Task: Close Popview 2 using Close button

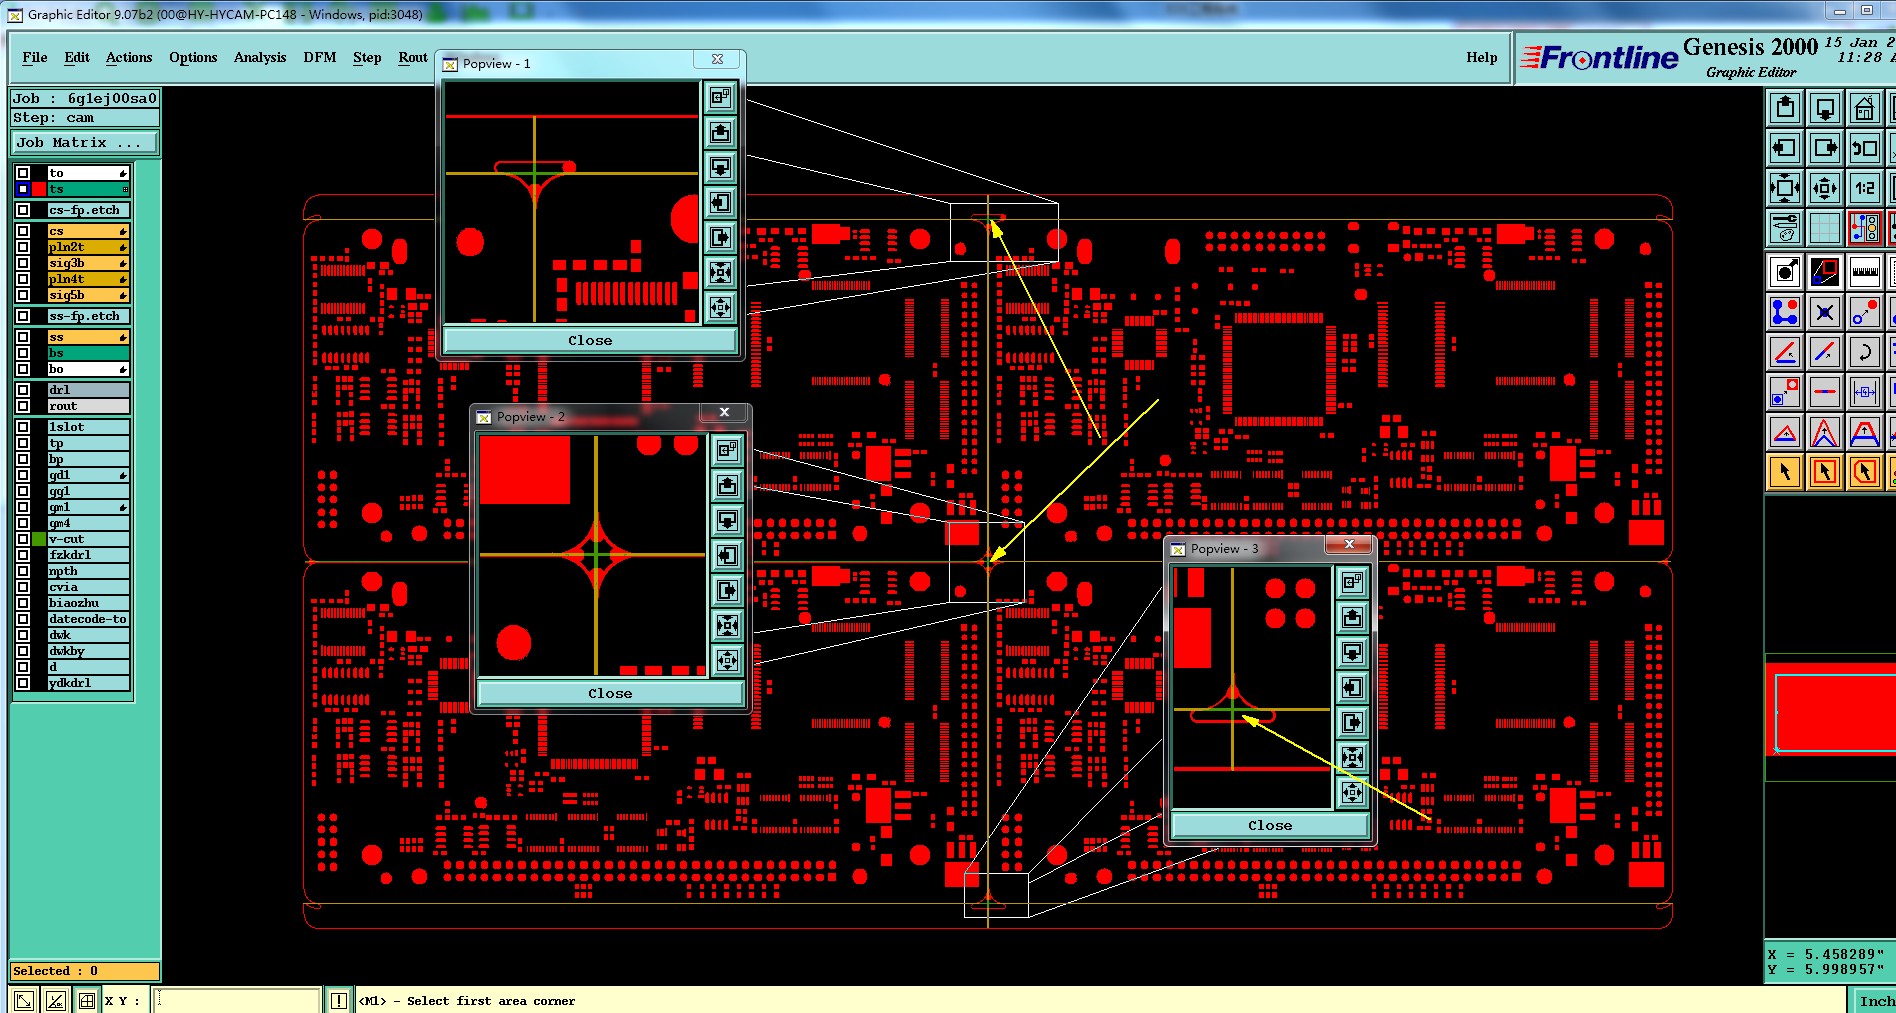Action: [610, 693]
